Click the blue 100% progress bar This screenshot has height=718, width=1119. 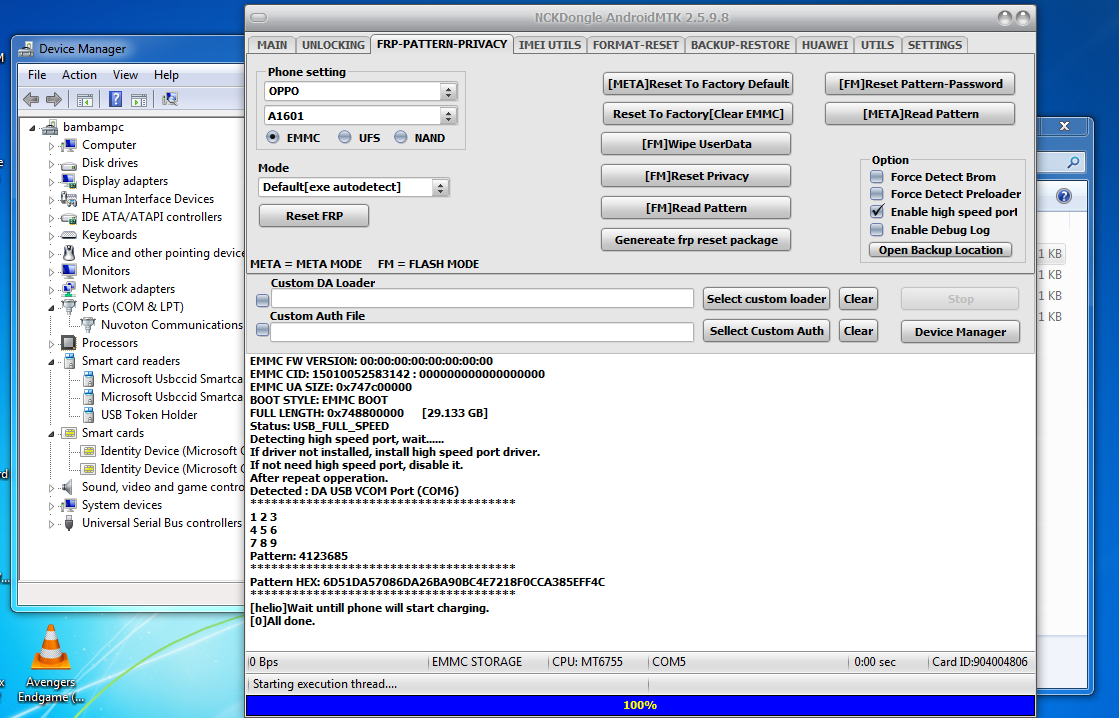coord(640,705)
